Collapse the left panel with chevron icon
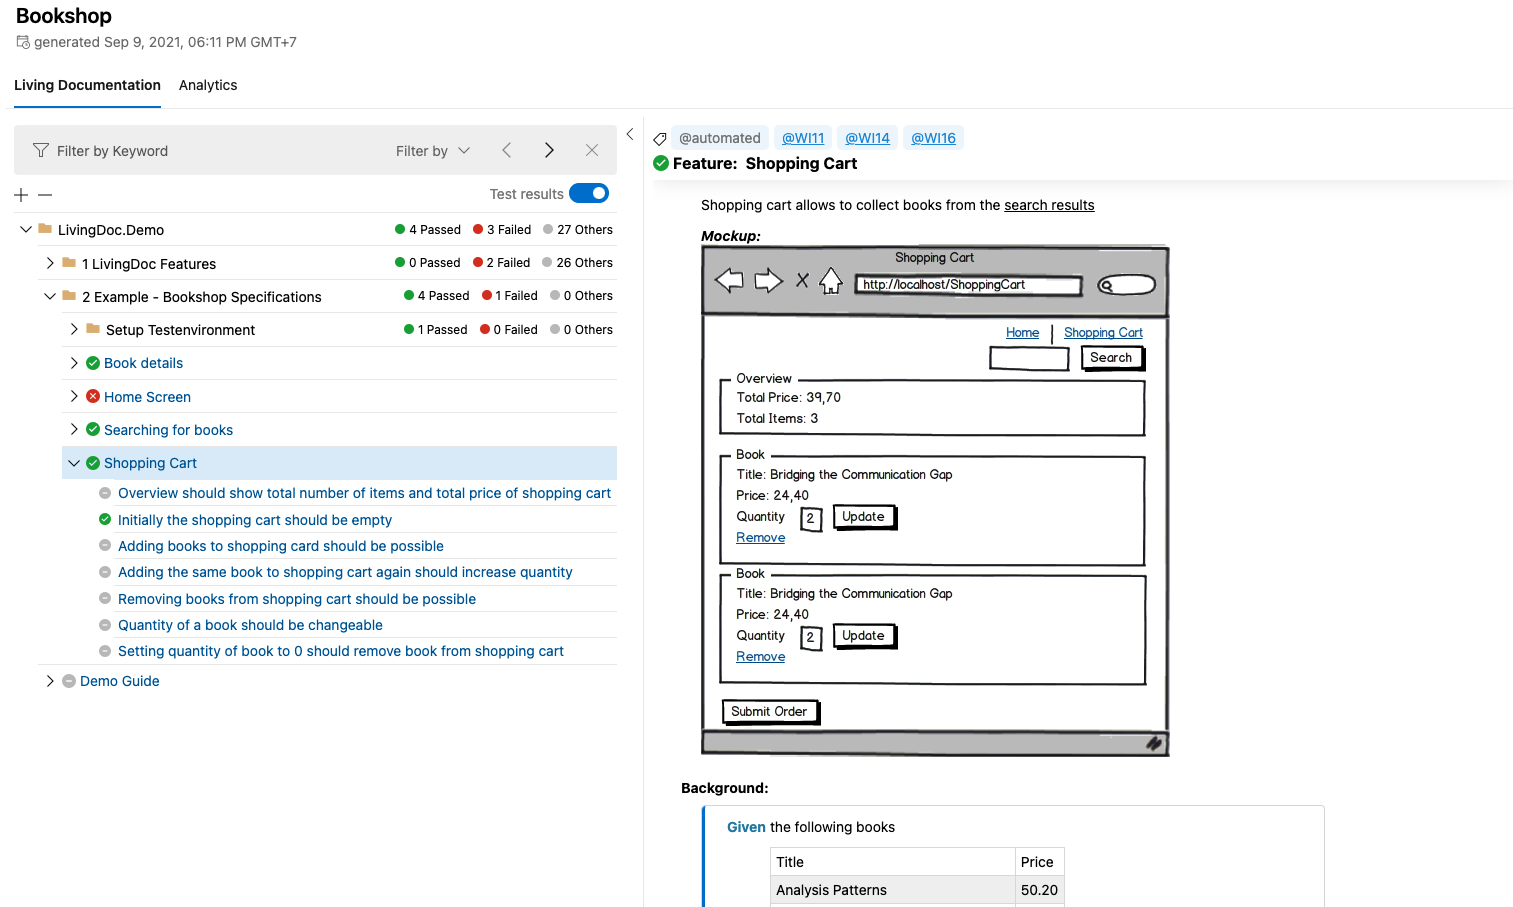Screen dimensions: 1513x907 coord(630,135)
